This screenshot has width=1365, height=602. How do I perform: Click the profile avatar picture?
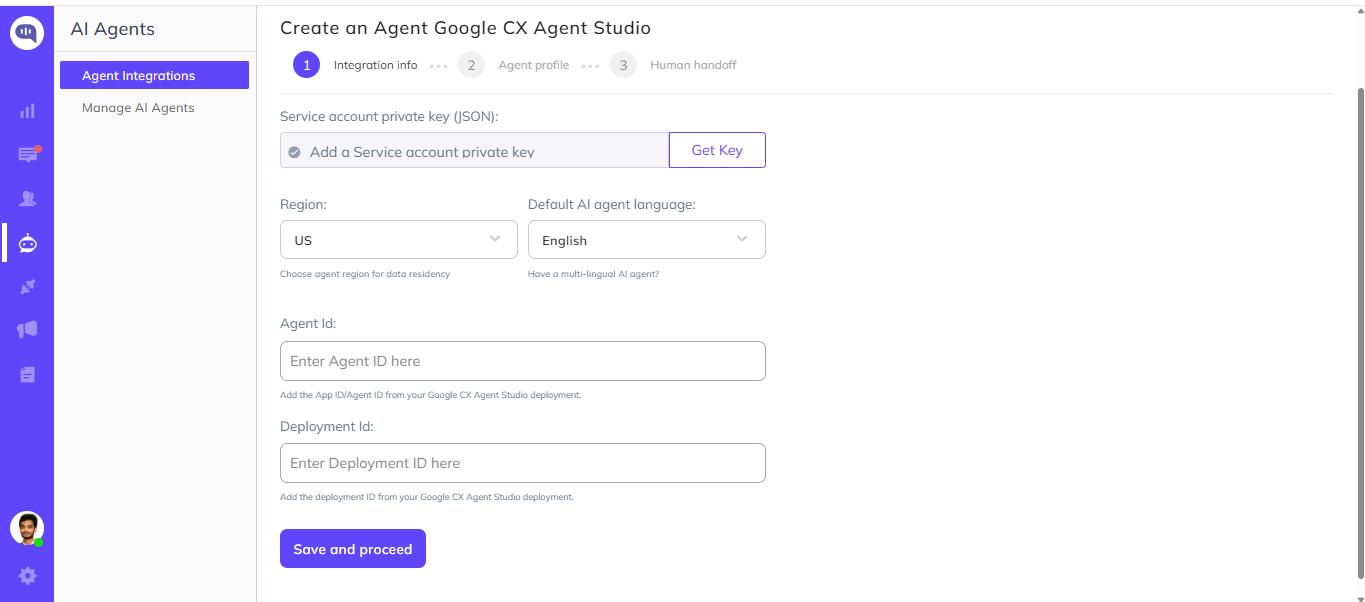[x=27, y=529]
